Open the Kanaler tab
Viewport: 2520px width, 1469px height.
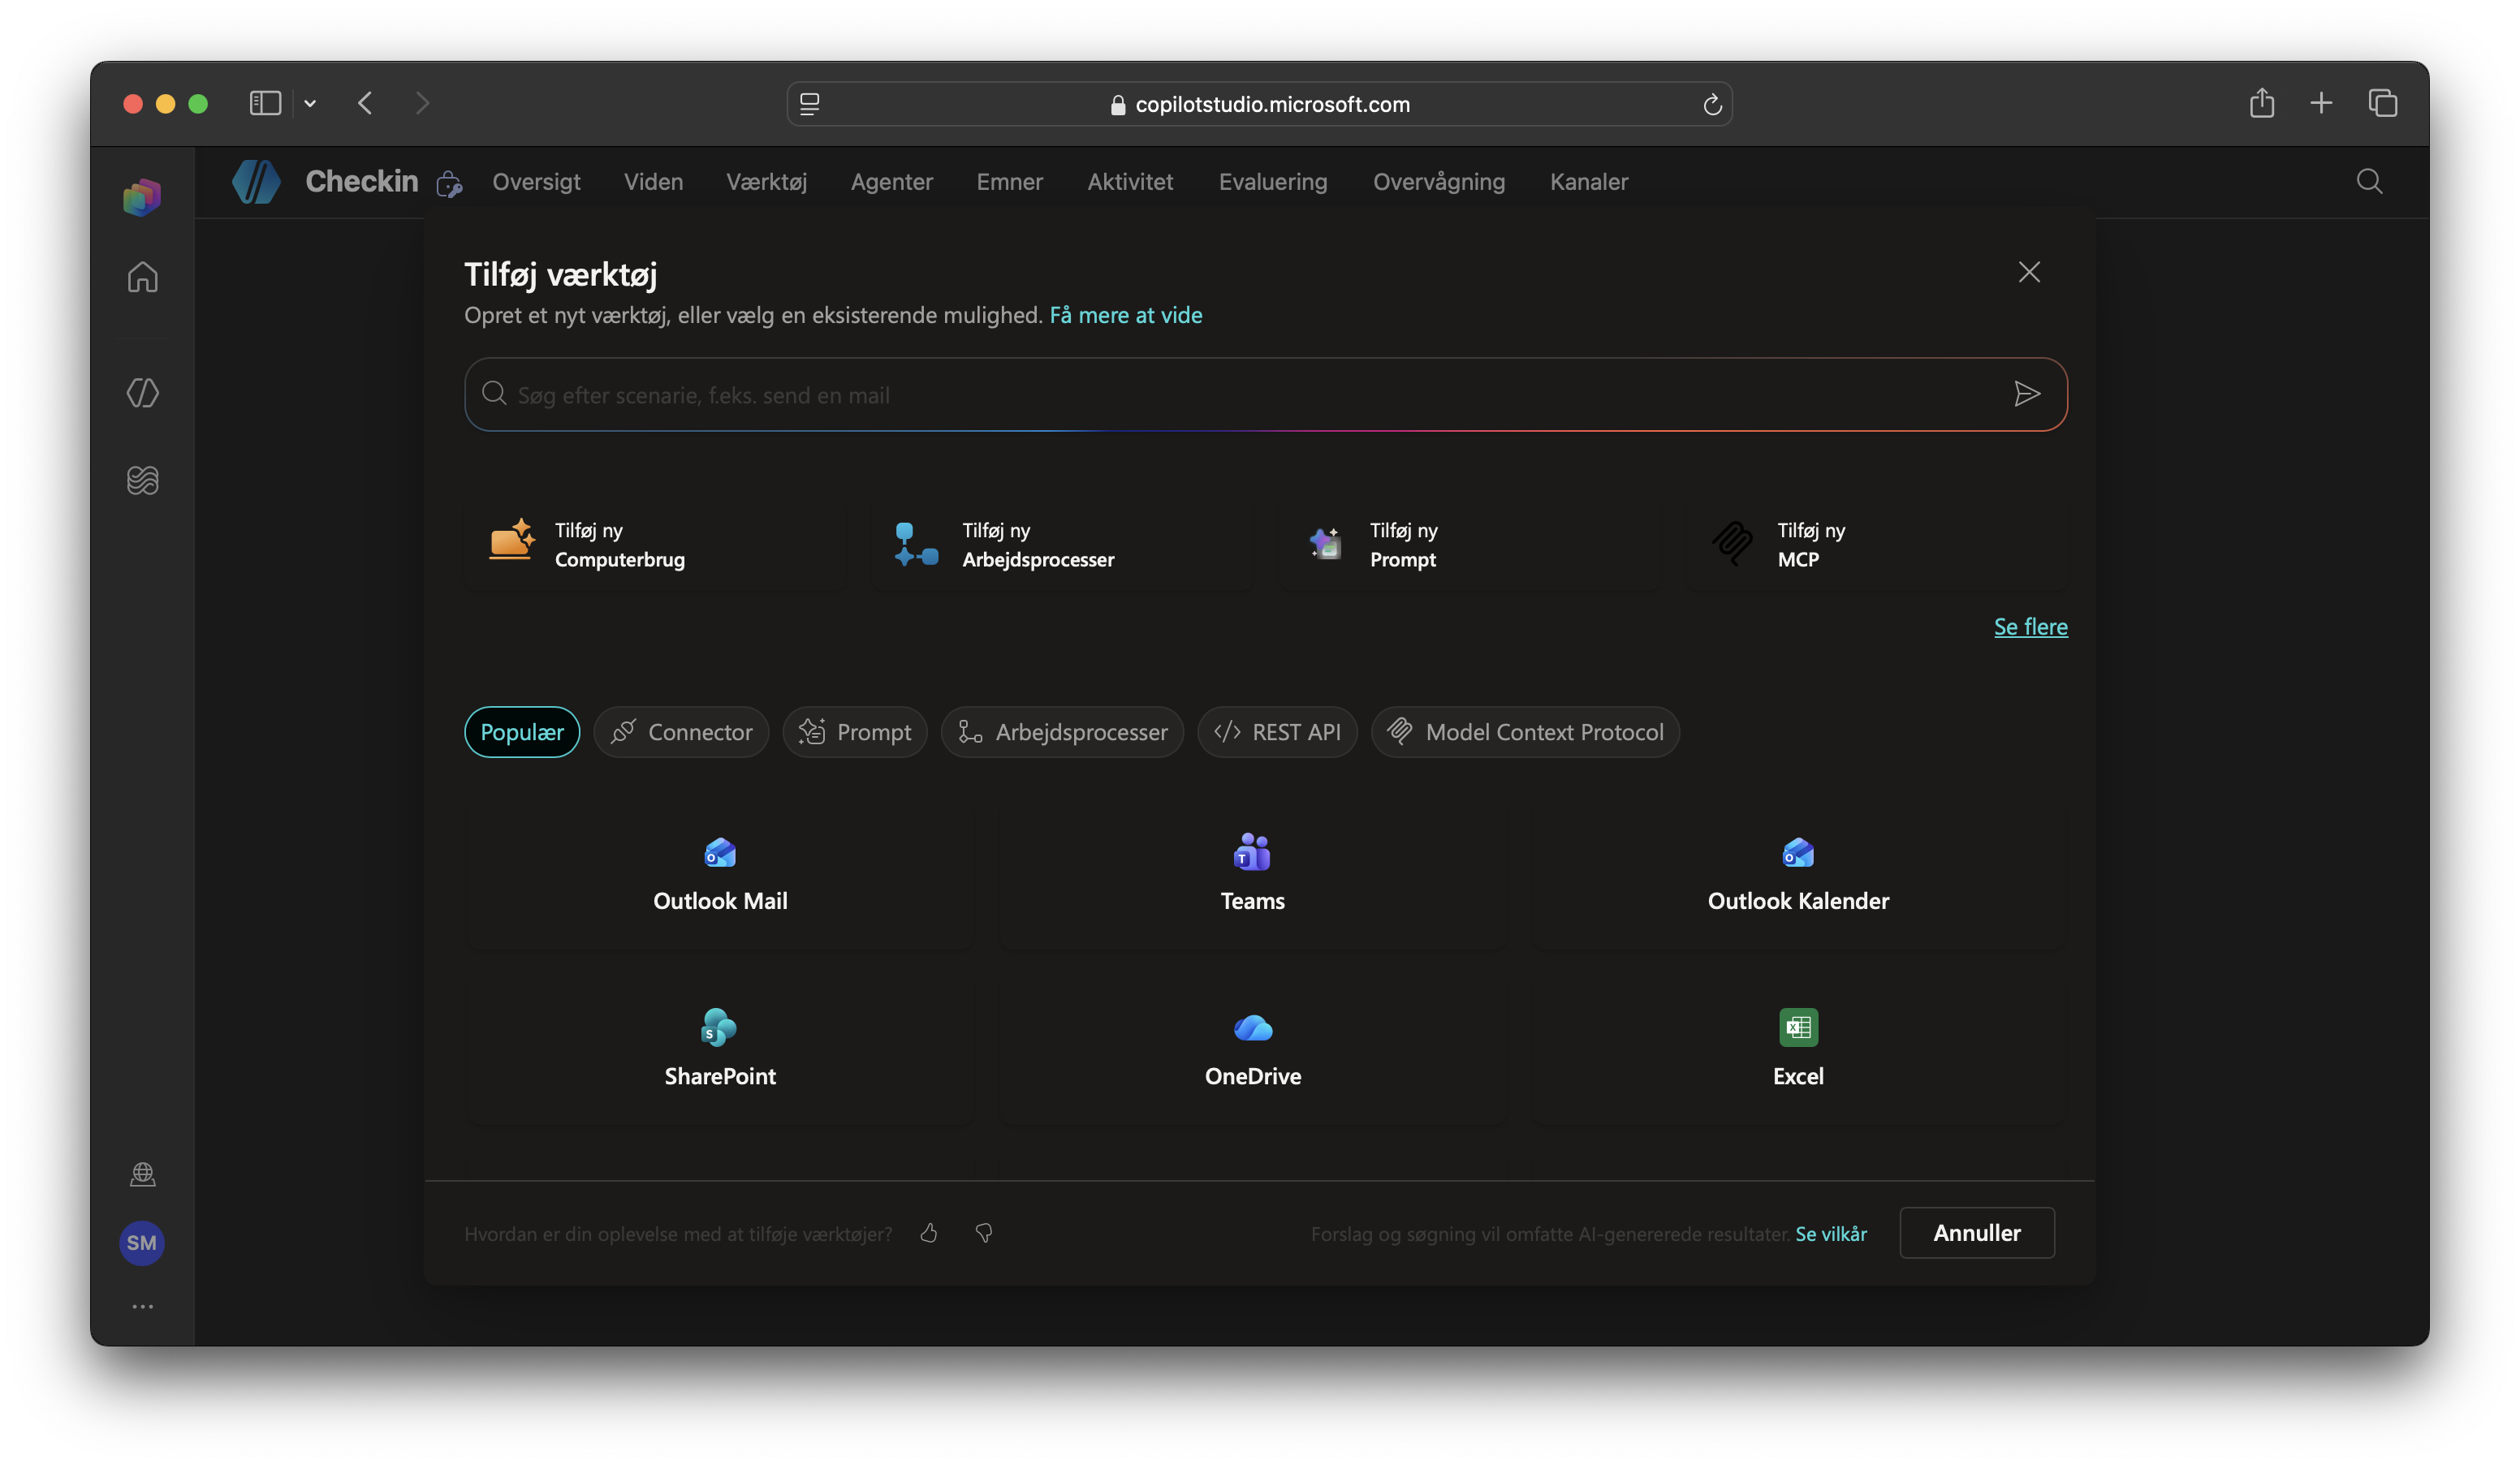pyautogui.click(x=1589, y=182)
